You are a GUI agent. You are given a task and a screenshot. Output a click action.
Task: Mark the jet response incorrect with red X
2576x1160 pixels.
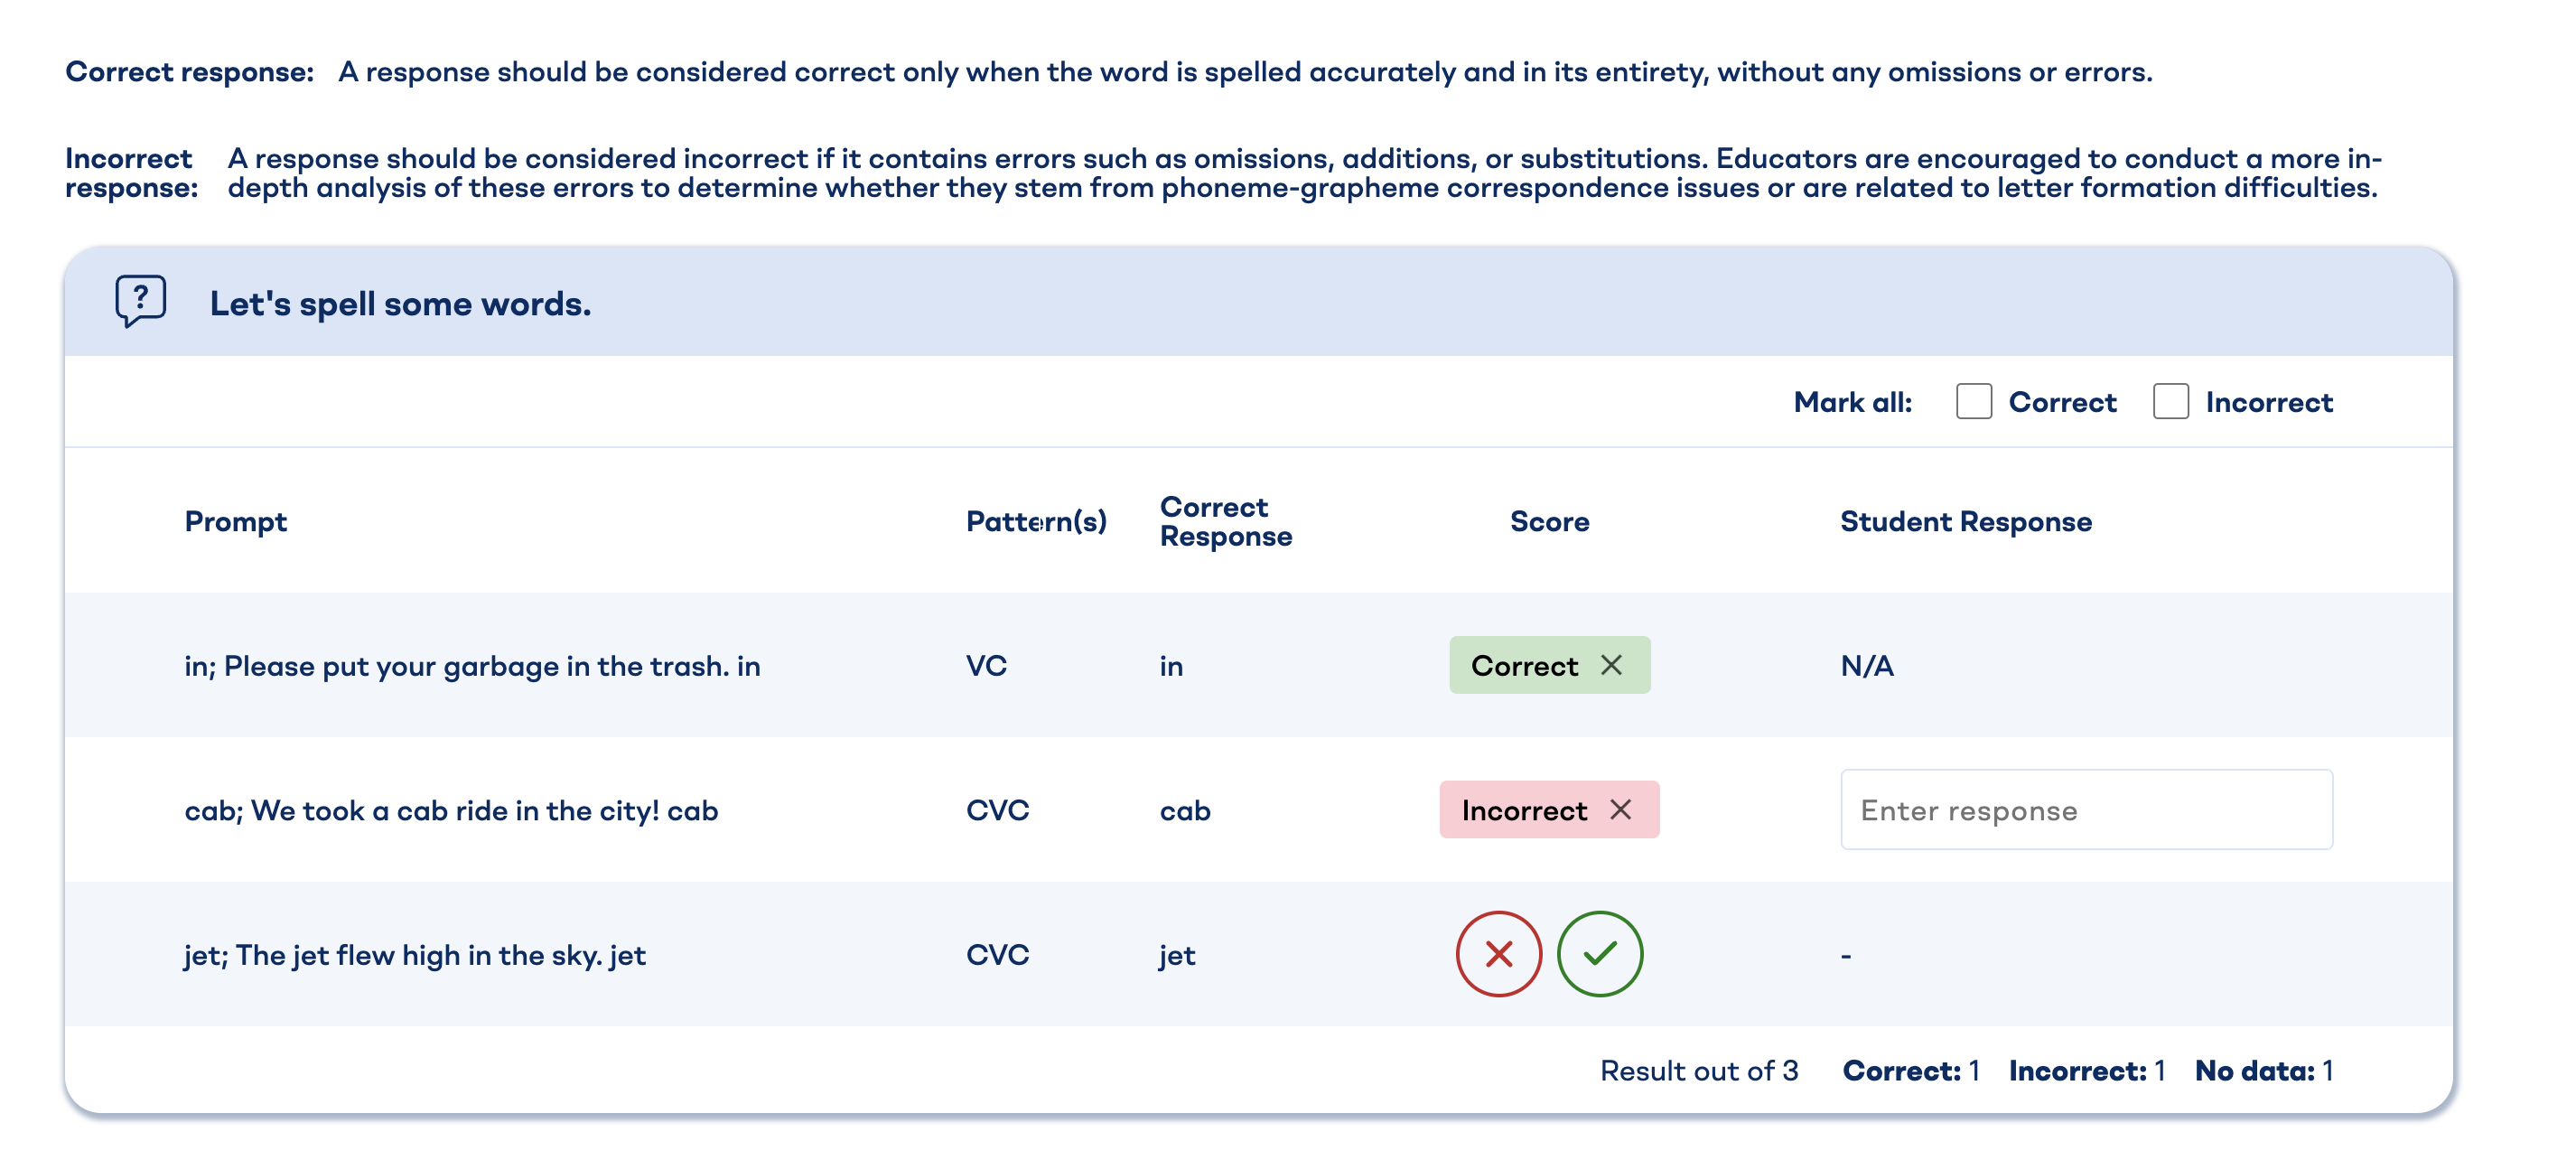[x=1498, y=955]
